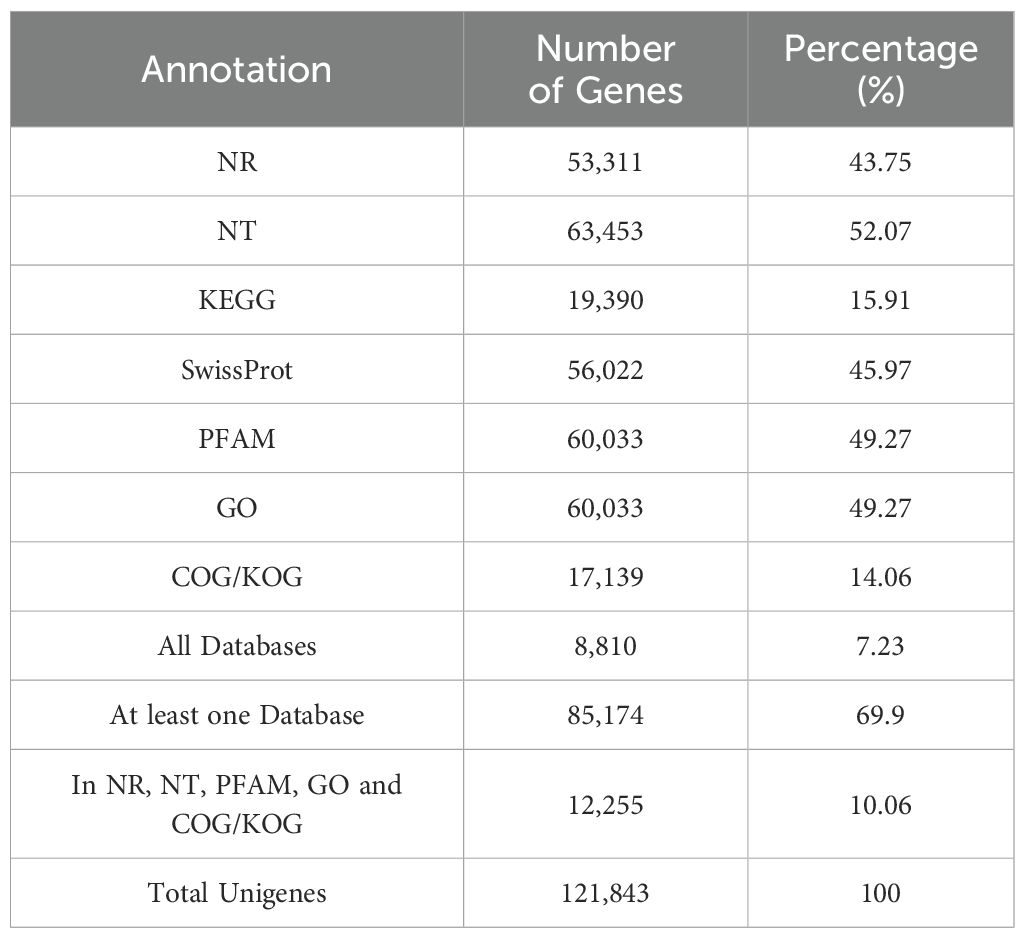Select the SwissProt row label

pyautogui.click(x=236, y=370)
